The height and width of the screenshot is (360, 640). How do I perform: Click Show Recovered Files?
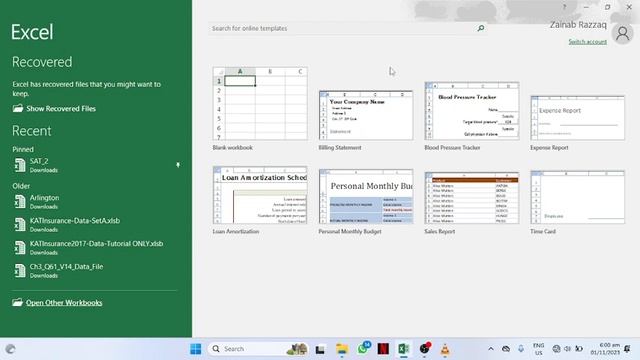61,109
